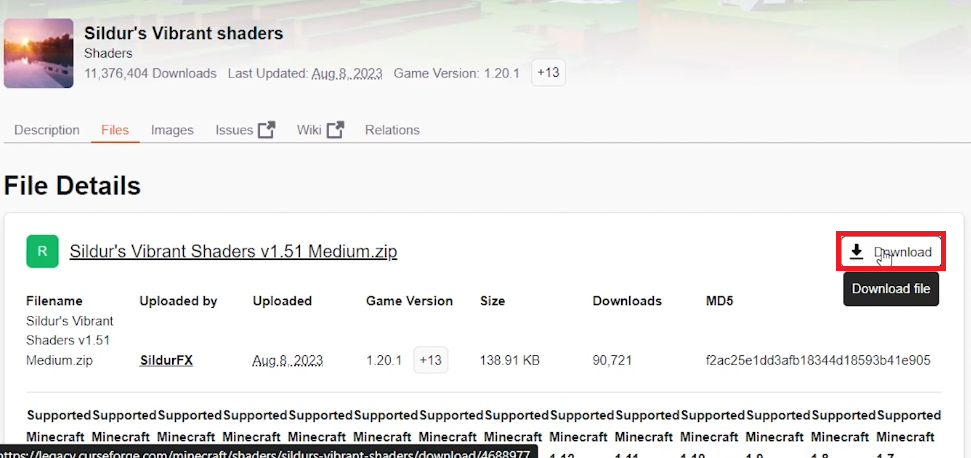Click the Aug 8, 2023 uploaded date in table
This screenshot has height=458, width=971.
pyautogui.click(x=288, y=360)
